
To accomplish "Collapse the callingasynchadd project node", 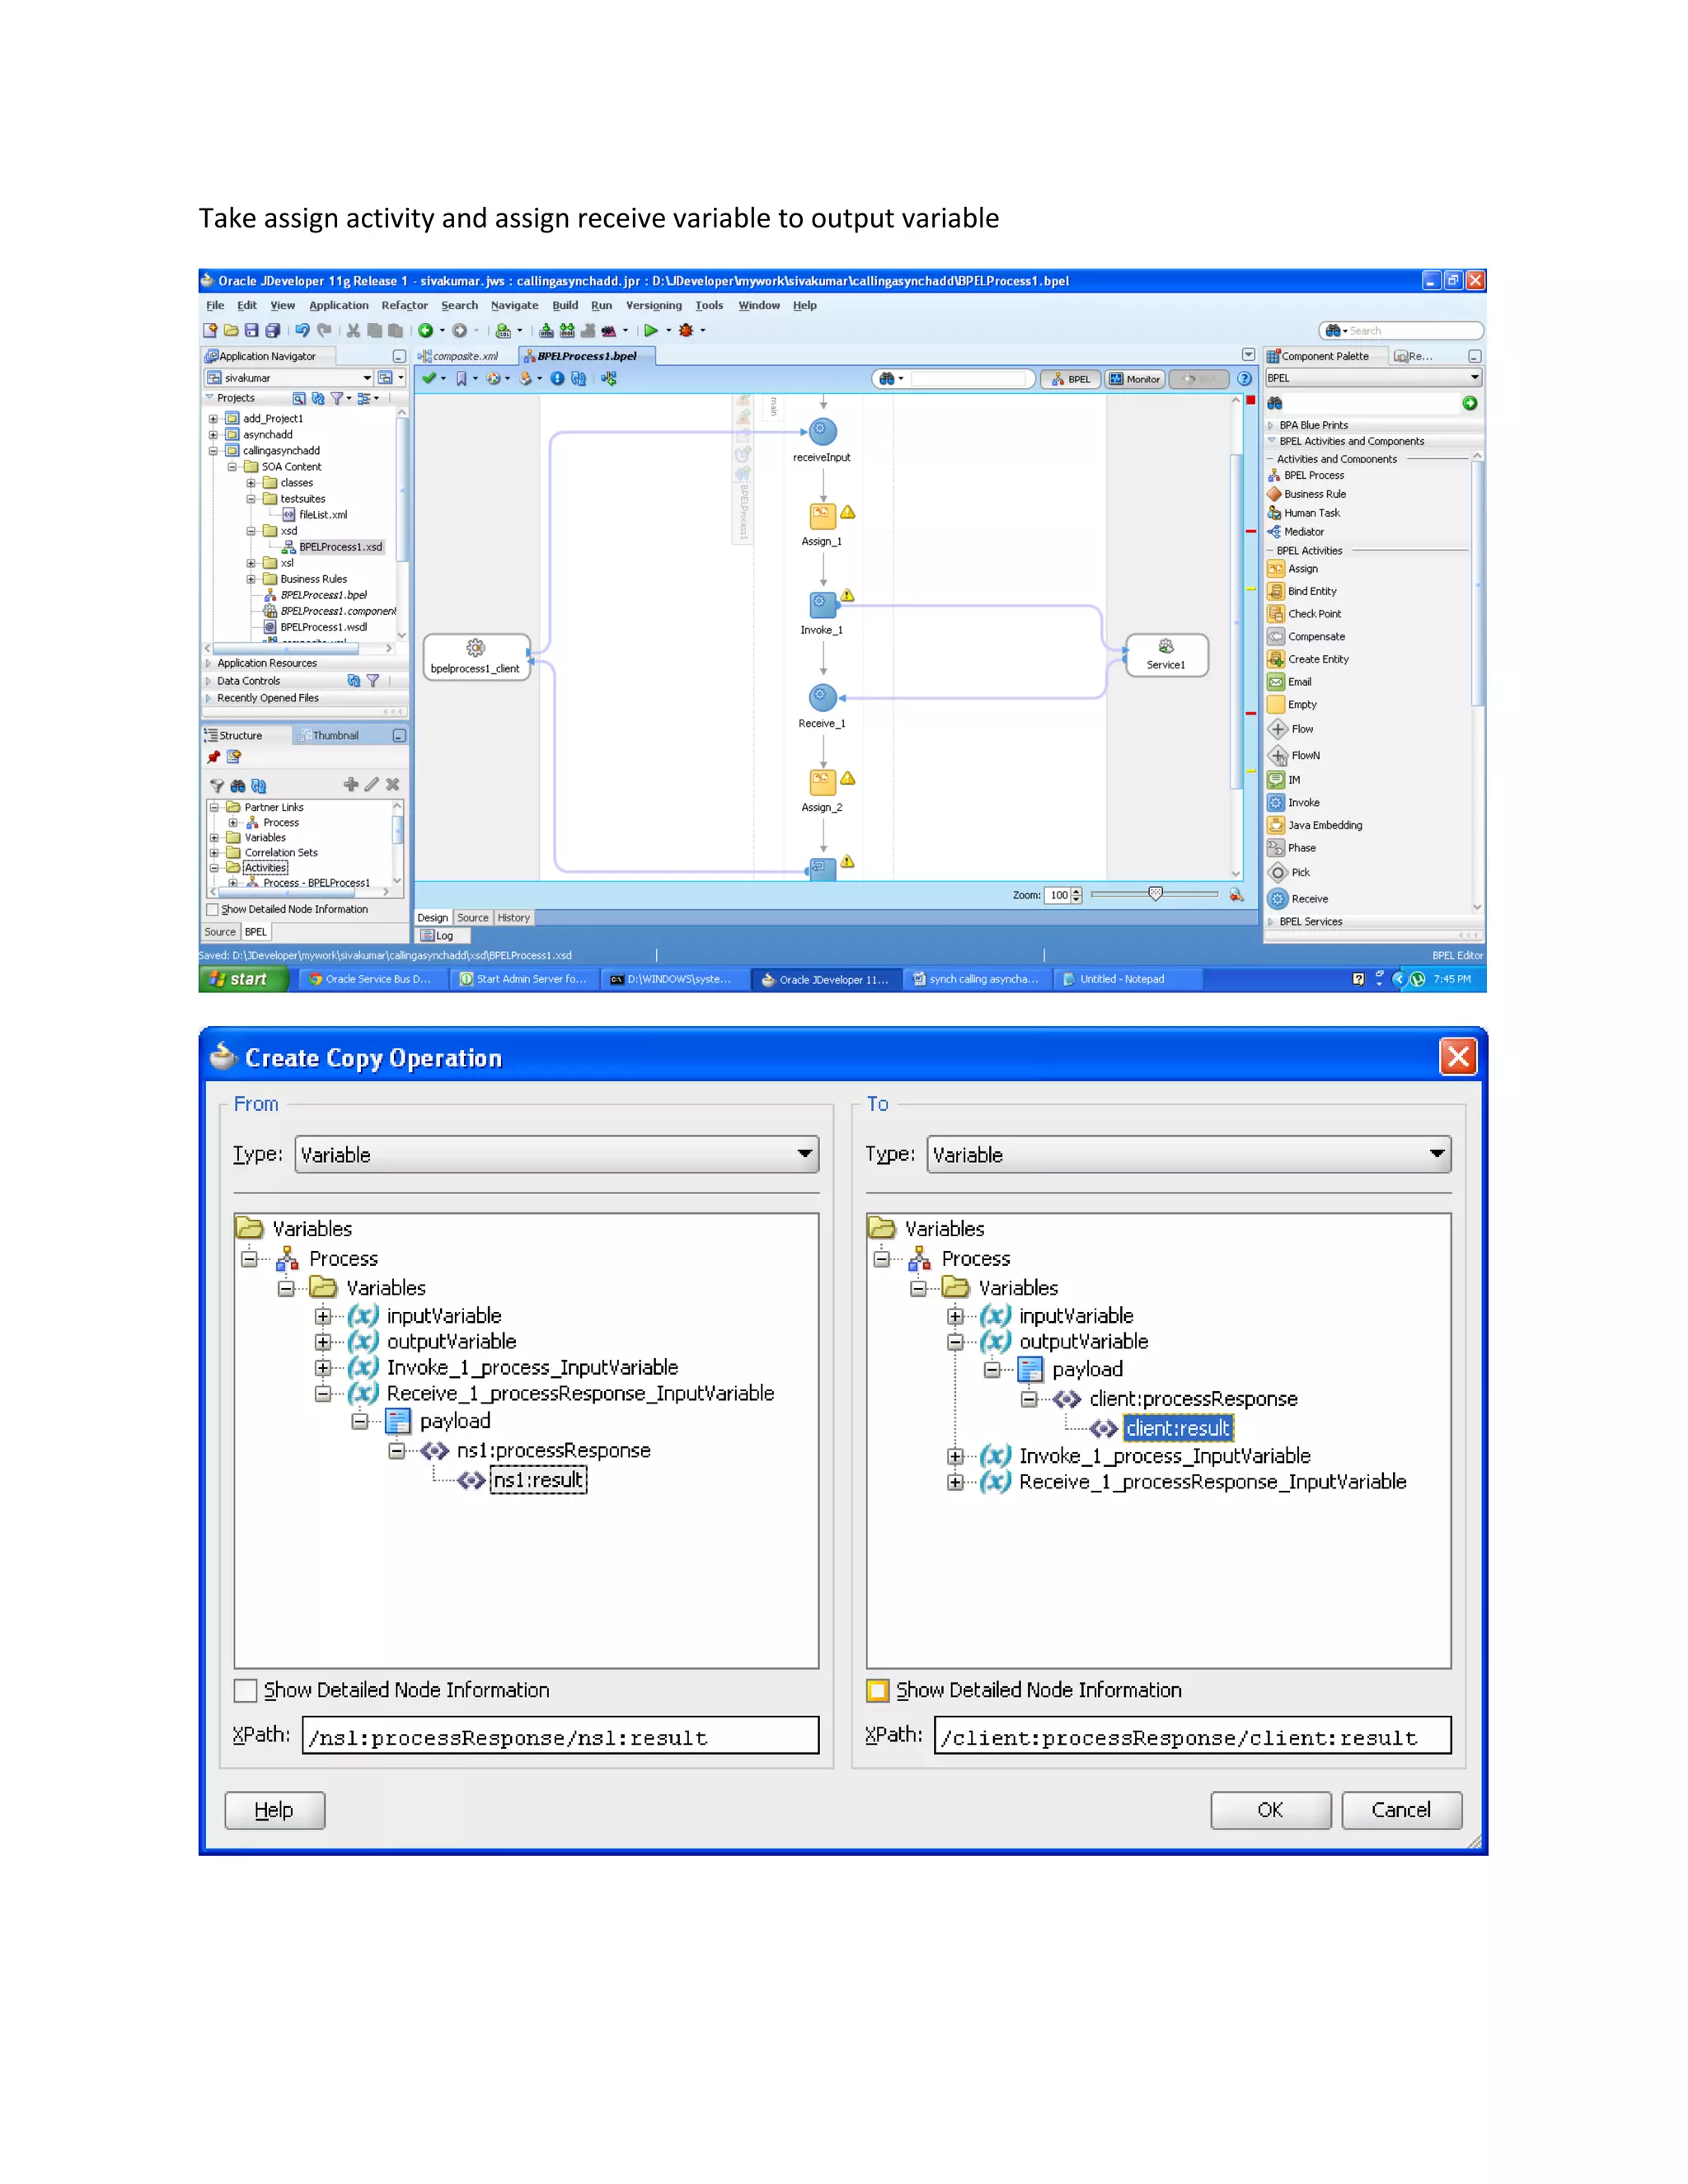I will pos(213,451).
